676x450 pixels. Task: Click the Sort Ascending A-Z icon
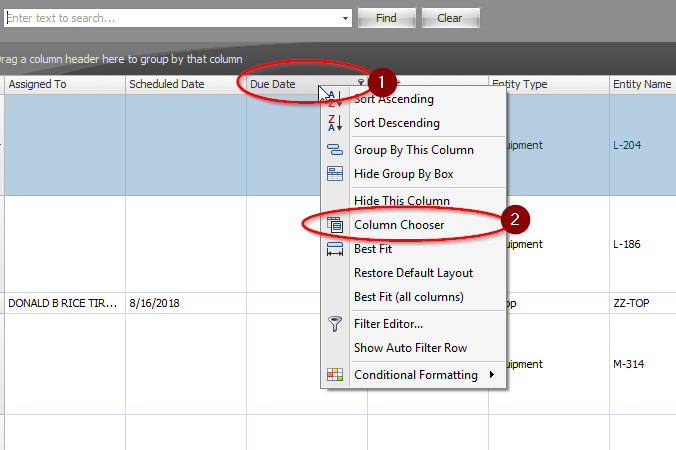click(x=335, y=99)
